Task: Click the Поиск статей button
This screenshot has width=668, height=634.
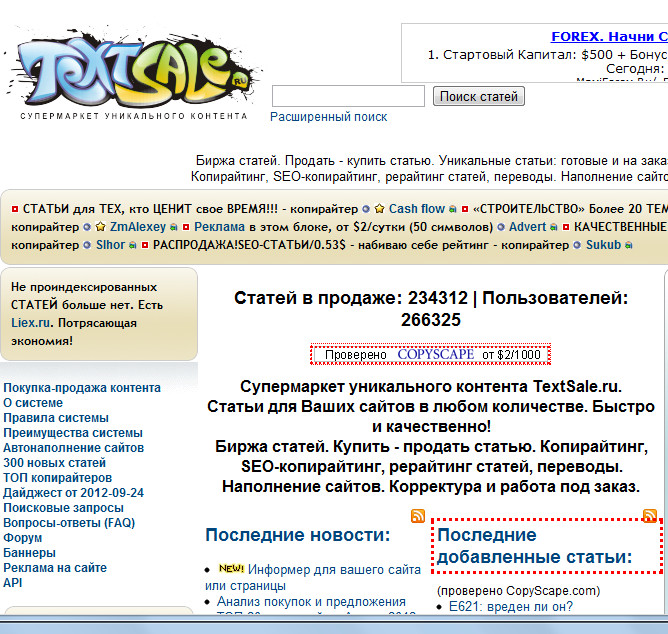Action: coord(478,96)
